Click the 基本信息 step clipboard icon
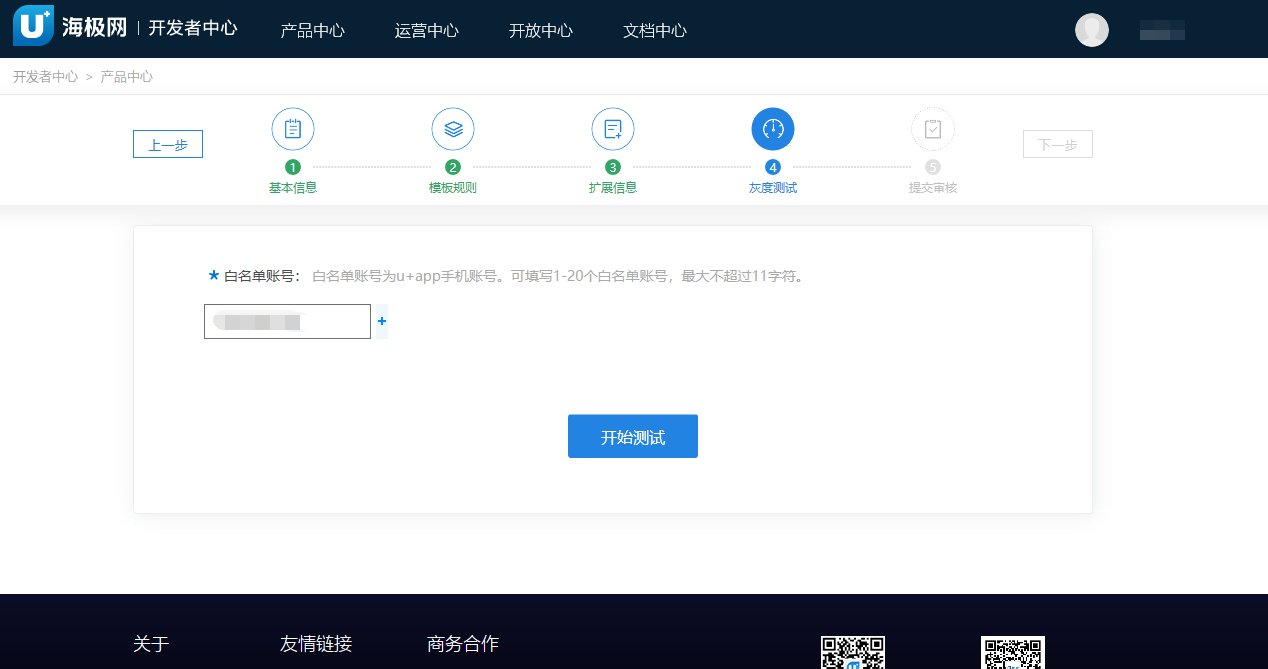 point(293,129)
